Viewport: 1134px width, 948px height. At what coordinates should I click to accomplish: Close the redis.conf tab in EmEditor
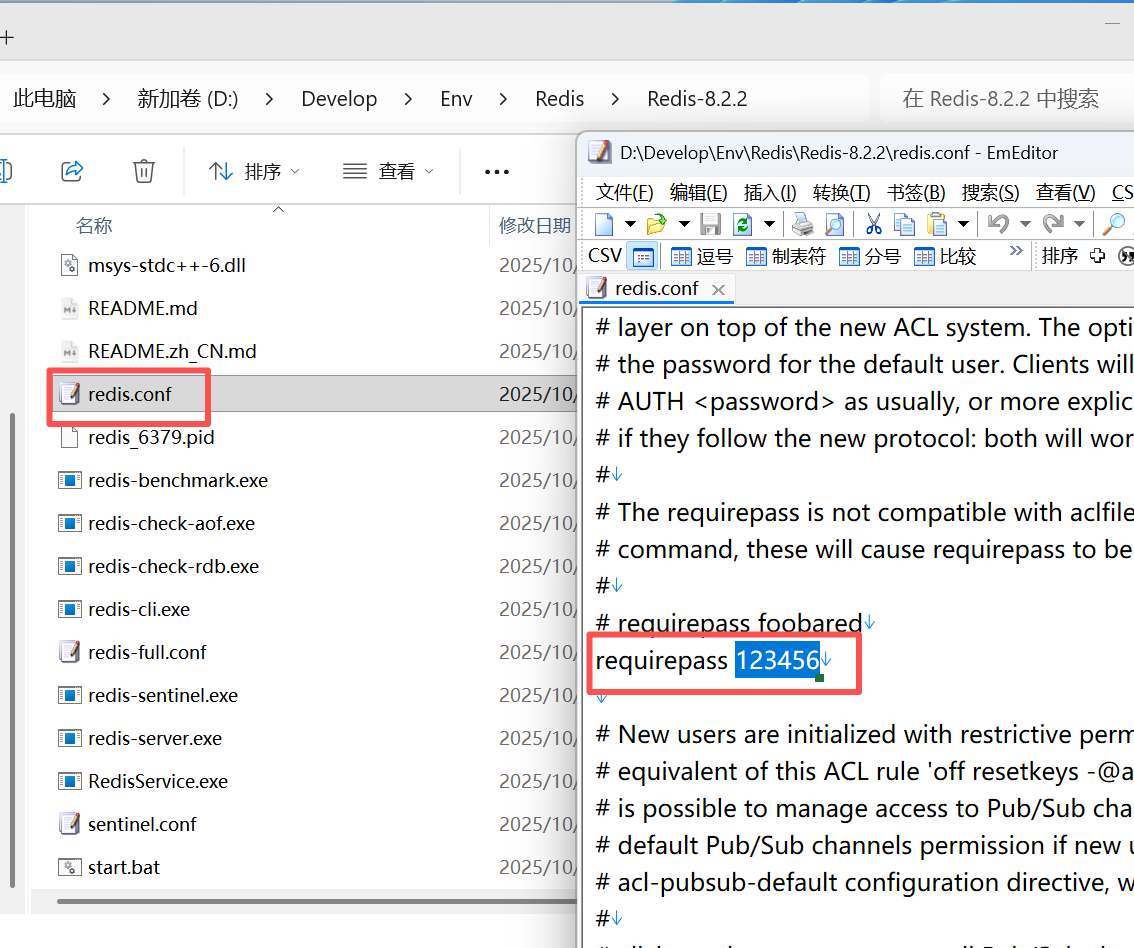coord(718,289)
